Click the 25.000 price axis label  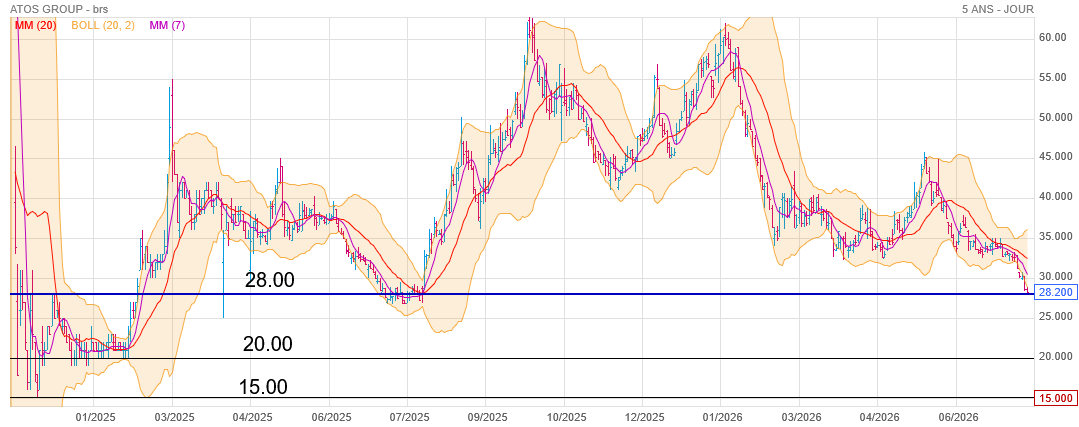[x=1055, y=316]
